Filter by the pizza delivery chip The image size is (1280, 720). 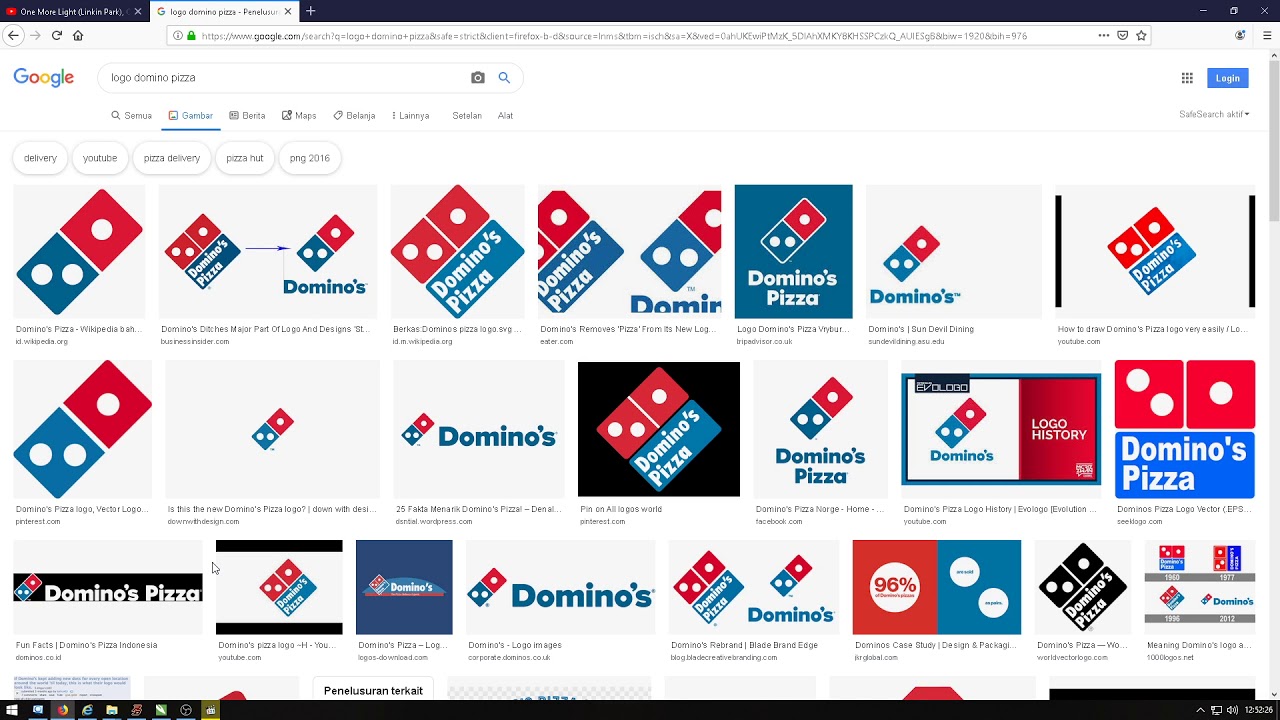click(x=172, y=158)
